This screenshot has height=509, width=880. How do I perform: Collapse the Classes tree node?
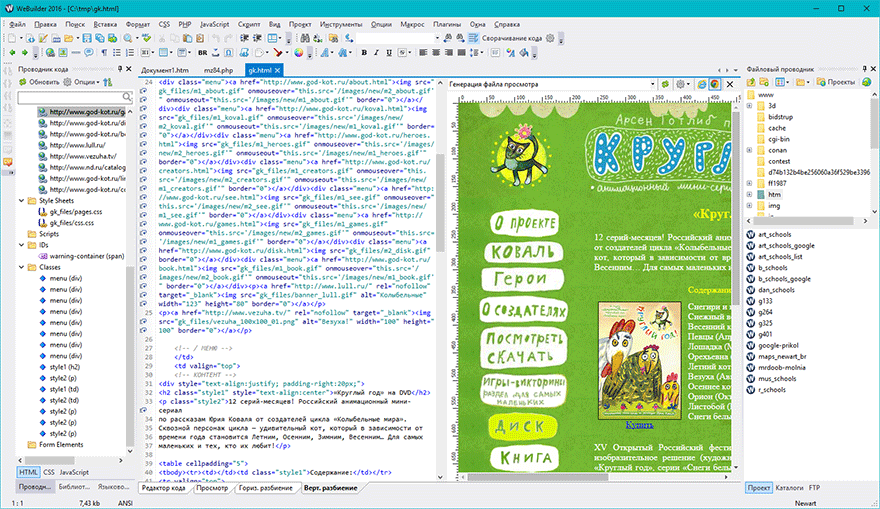(x=21, y=267)
